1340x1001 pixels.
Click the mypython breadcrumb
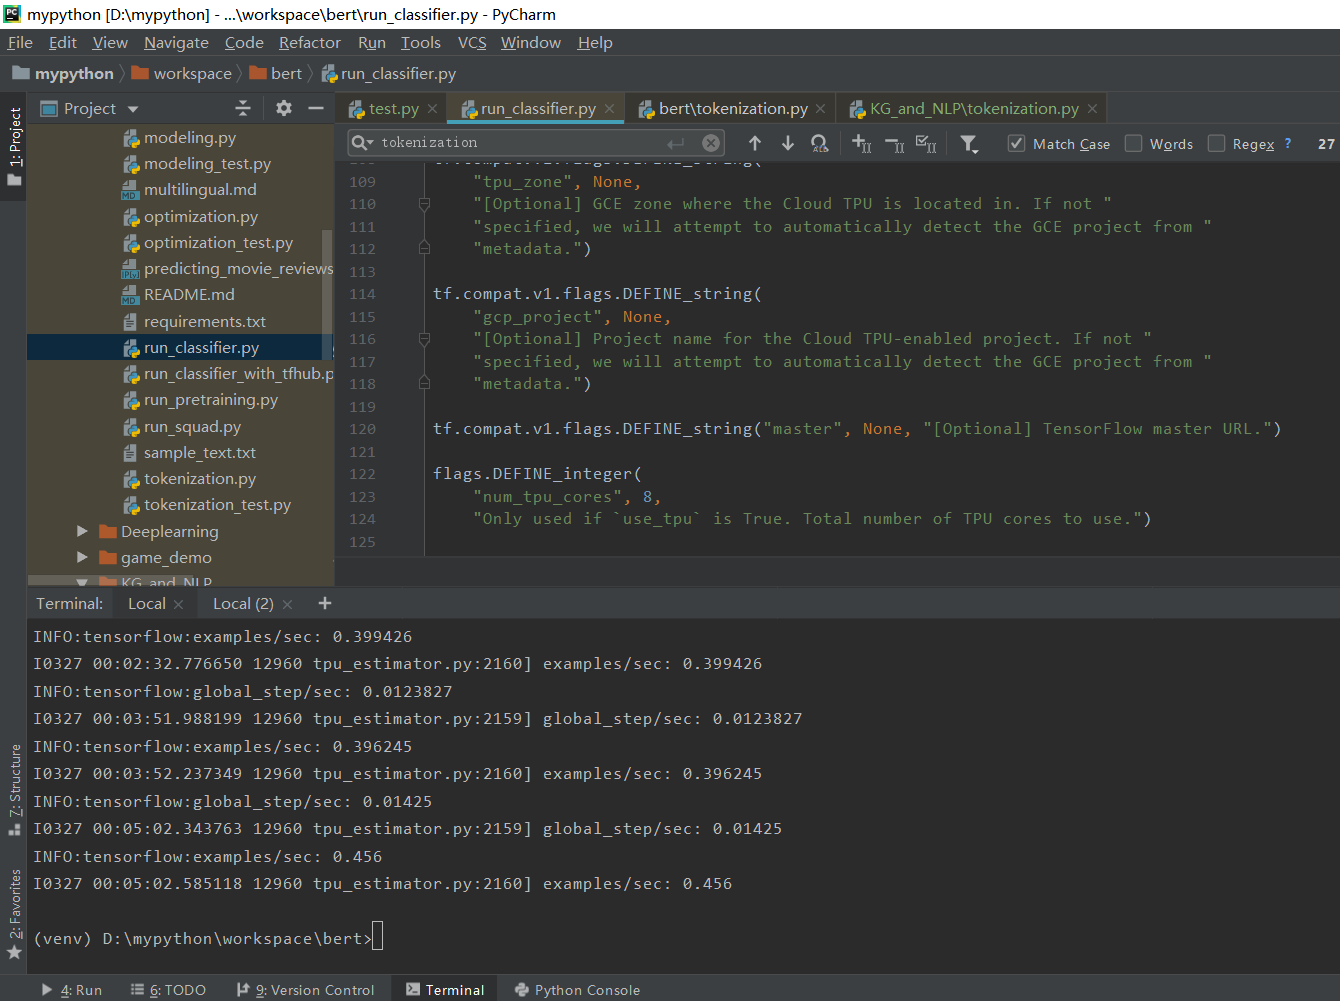(x=64, y=74)
